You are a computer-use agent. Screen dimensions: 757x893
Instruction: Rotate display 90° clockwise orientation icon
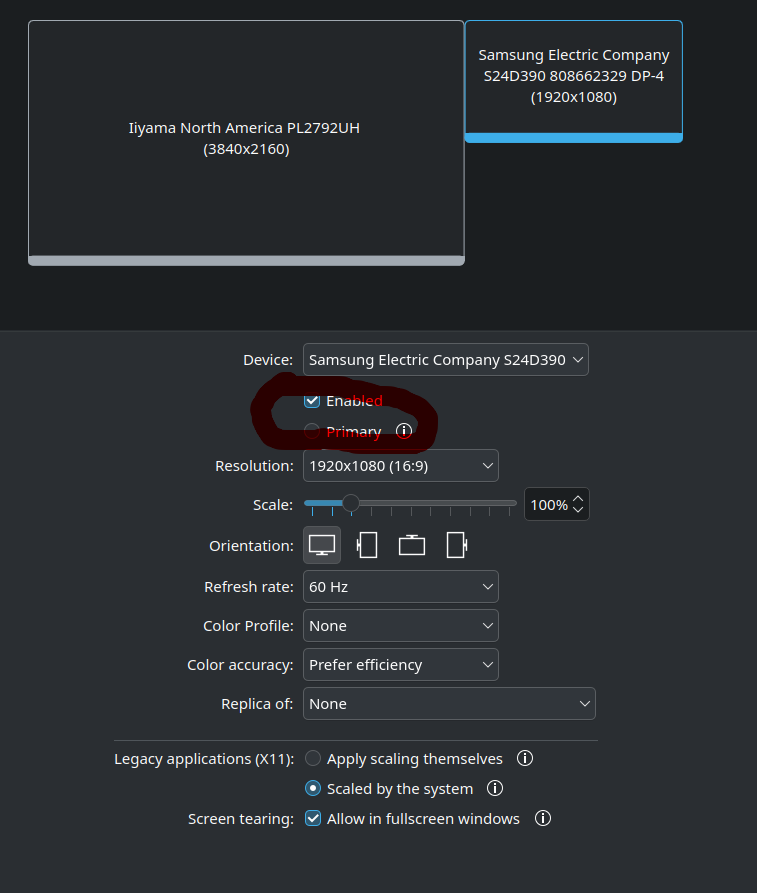tap(457, 546)
